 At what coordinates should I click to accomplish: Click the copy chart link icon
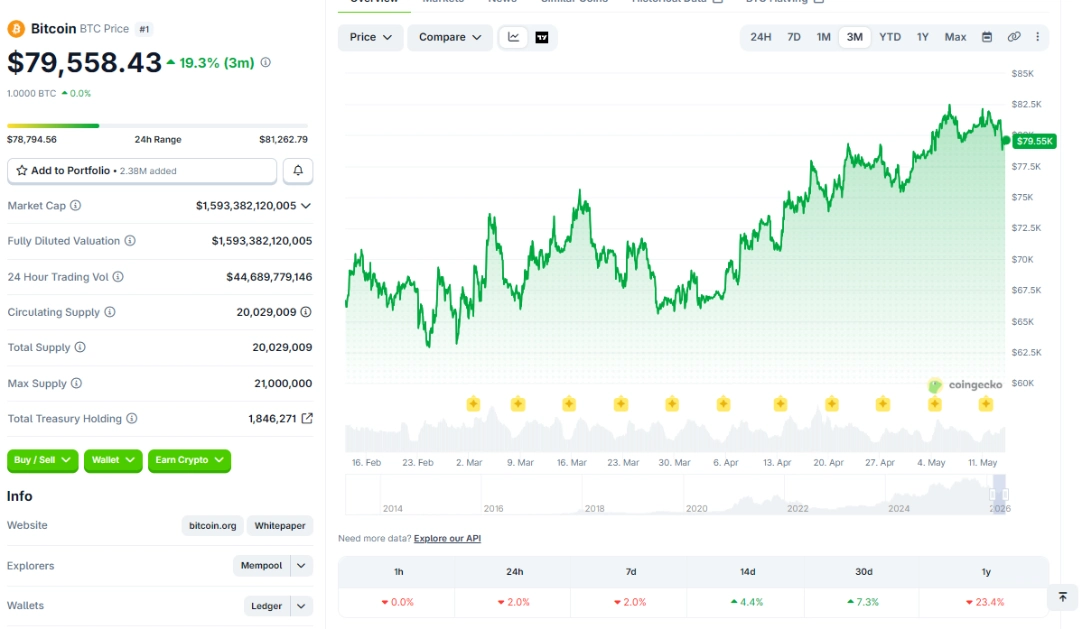pos(1014,37)
